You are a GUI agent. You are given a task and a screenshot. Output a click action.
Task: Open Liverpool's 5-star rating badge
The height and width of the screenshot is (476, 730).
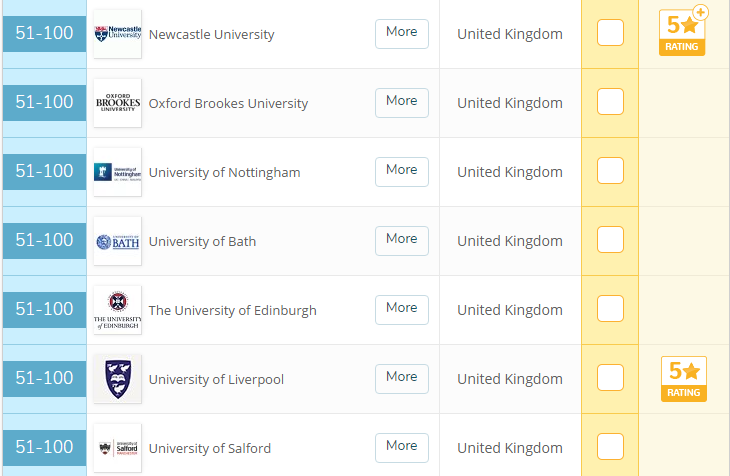(x=683, y=379)
